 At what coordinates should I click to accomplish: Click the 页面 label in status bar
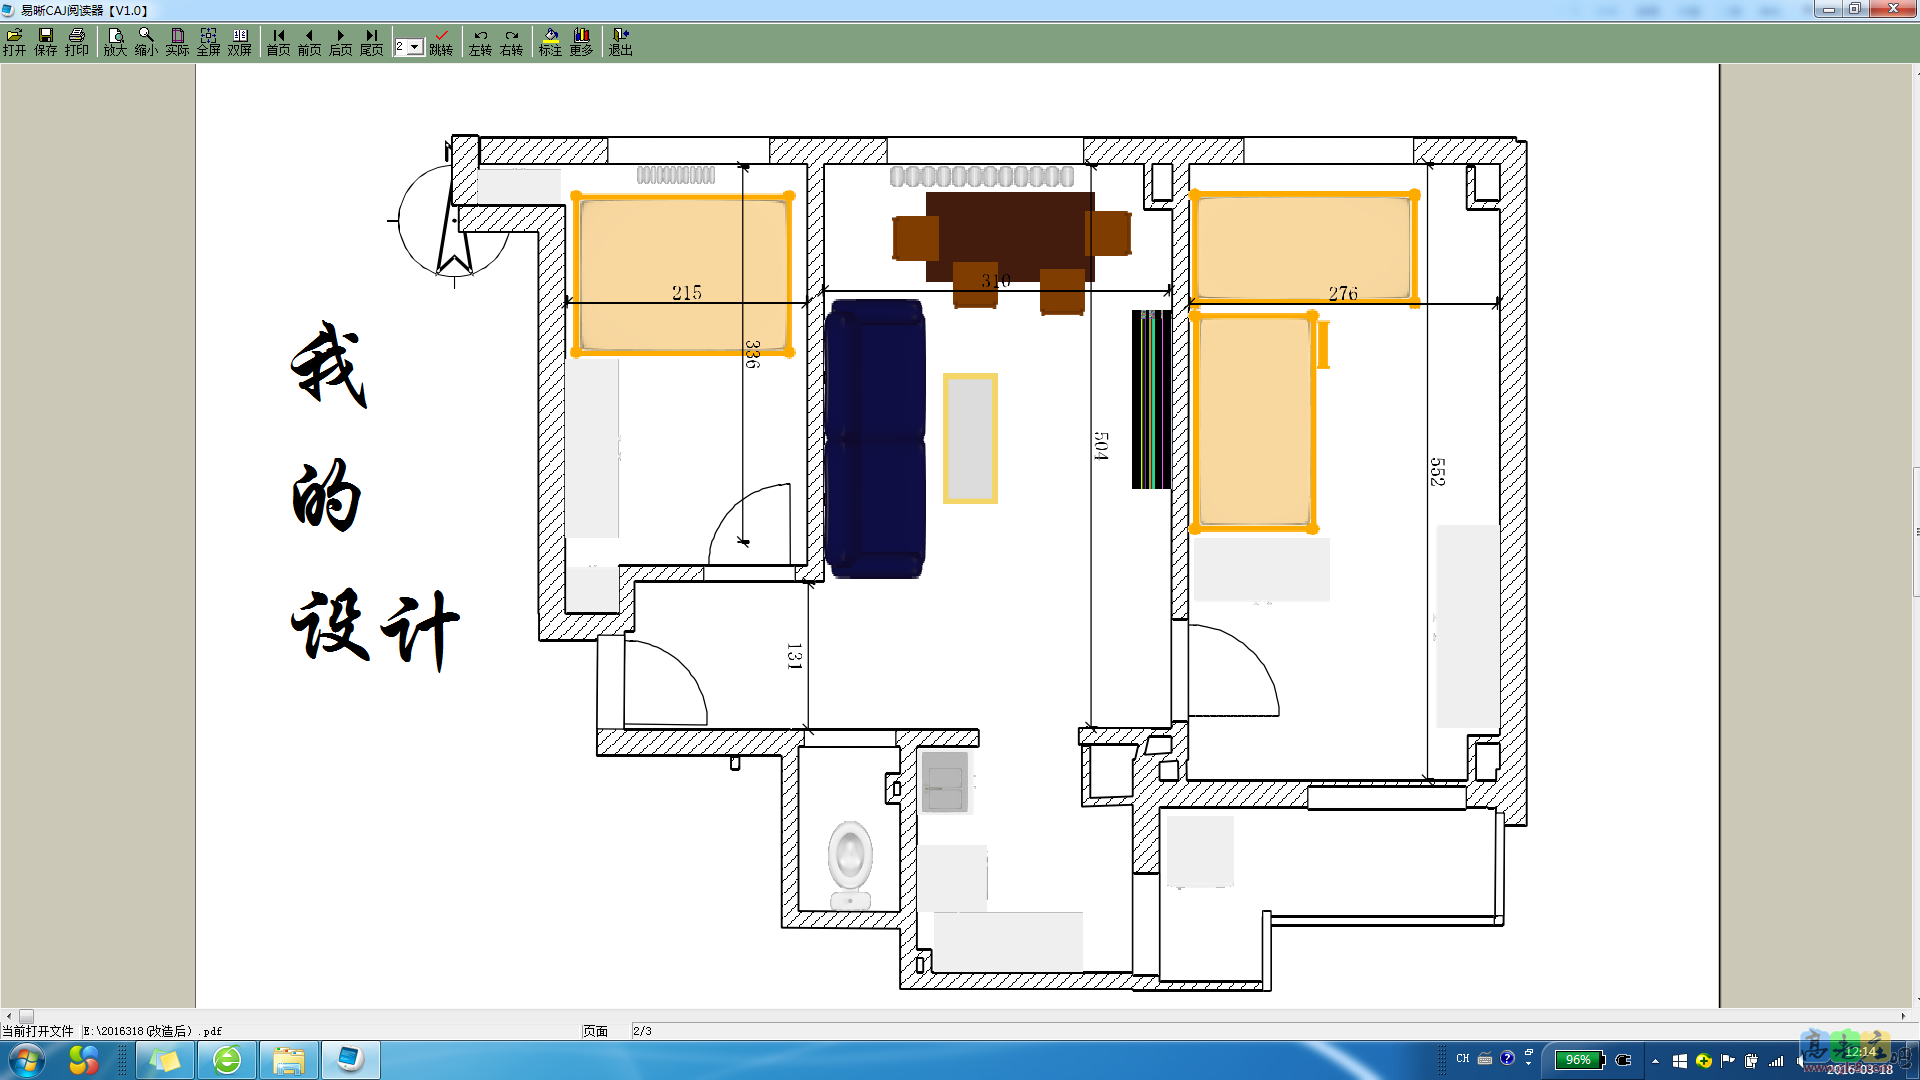[x=596, y=1031]
